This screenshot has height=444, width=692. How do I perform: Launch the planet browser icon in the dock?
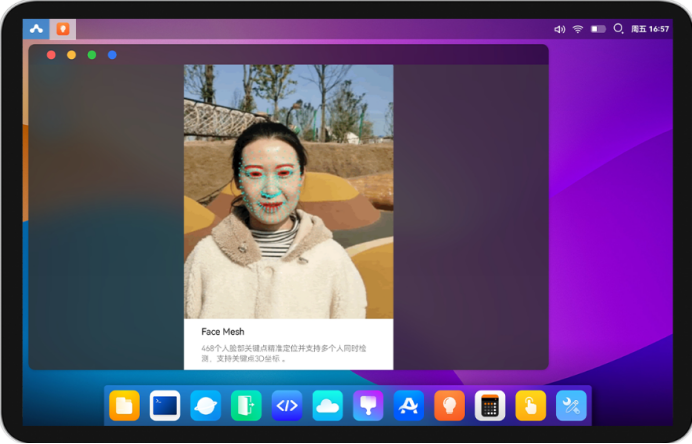click(206, 405)
